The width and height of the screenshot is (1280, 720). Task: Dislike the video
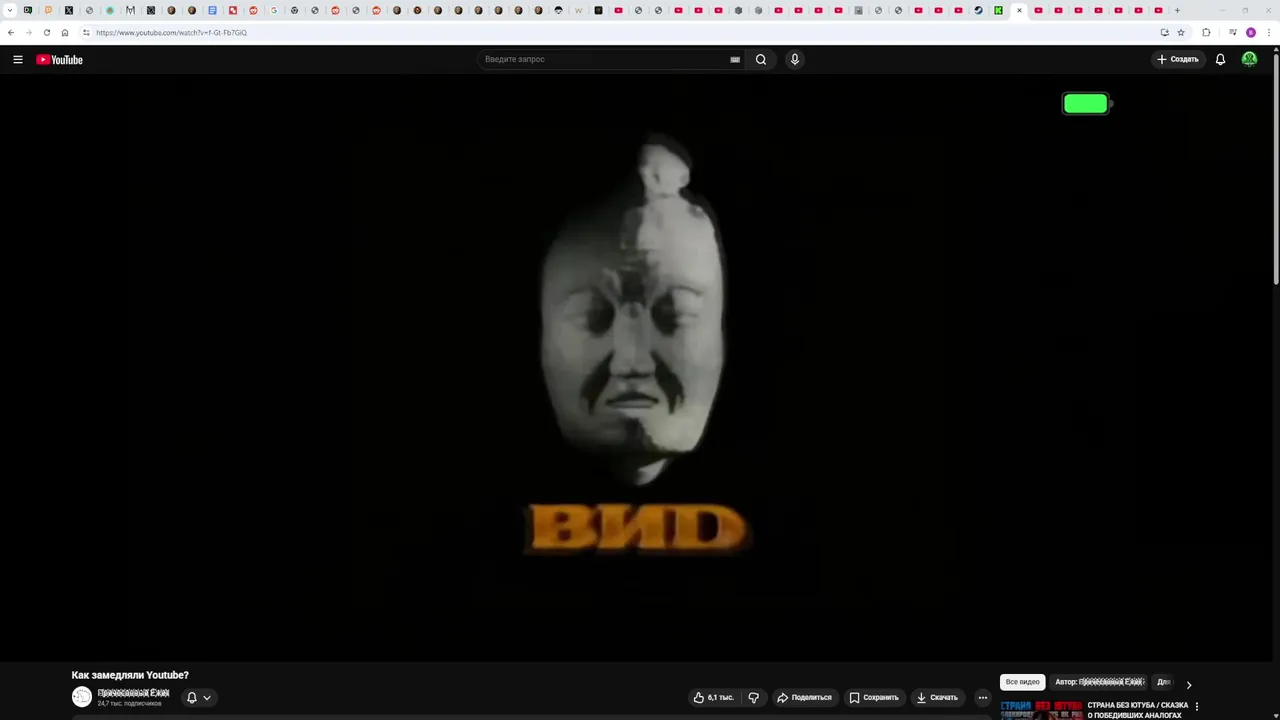coord(754,697)
